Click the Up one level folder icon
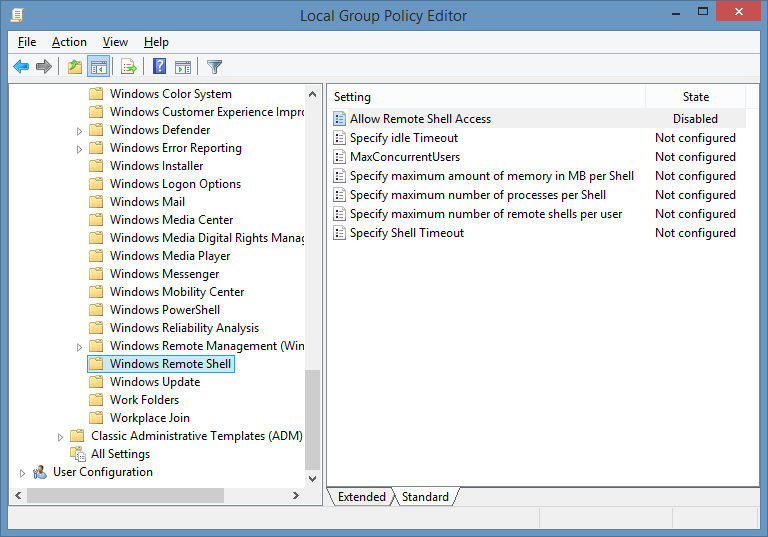 coord(75,66)
